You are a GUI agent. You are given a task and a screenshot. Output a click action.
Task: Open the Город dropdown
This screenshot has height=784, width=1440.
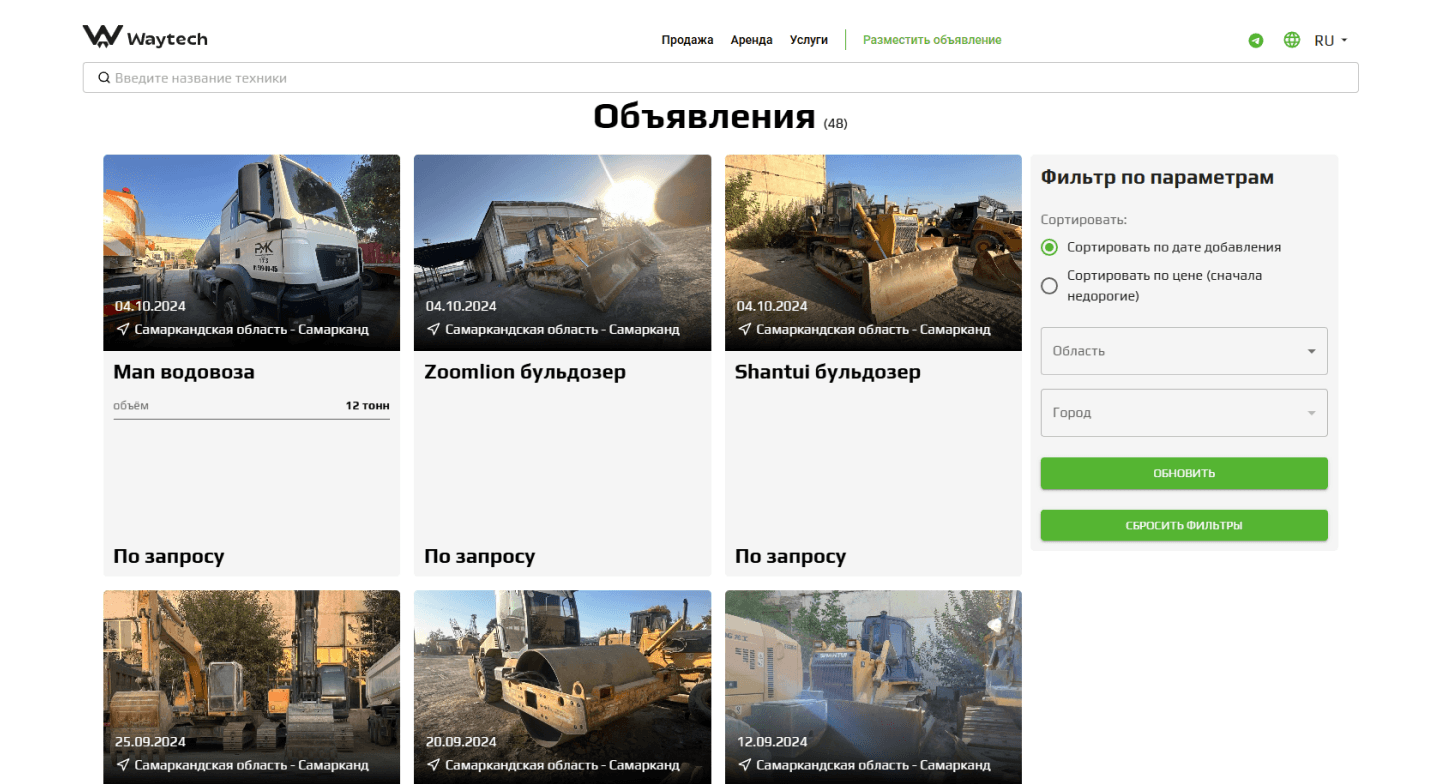click(x=1184, y=413)
